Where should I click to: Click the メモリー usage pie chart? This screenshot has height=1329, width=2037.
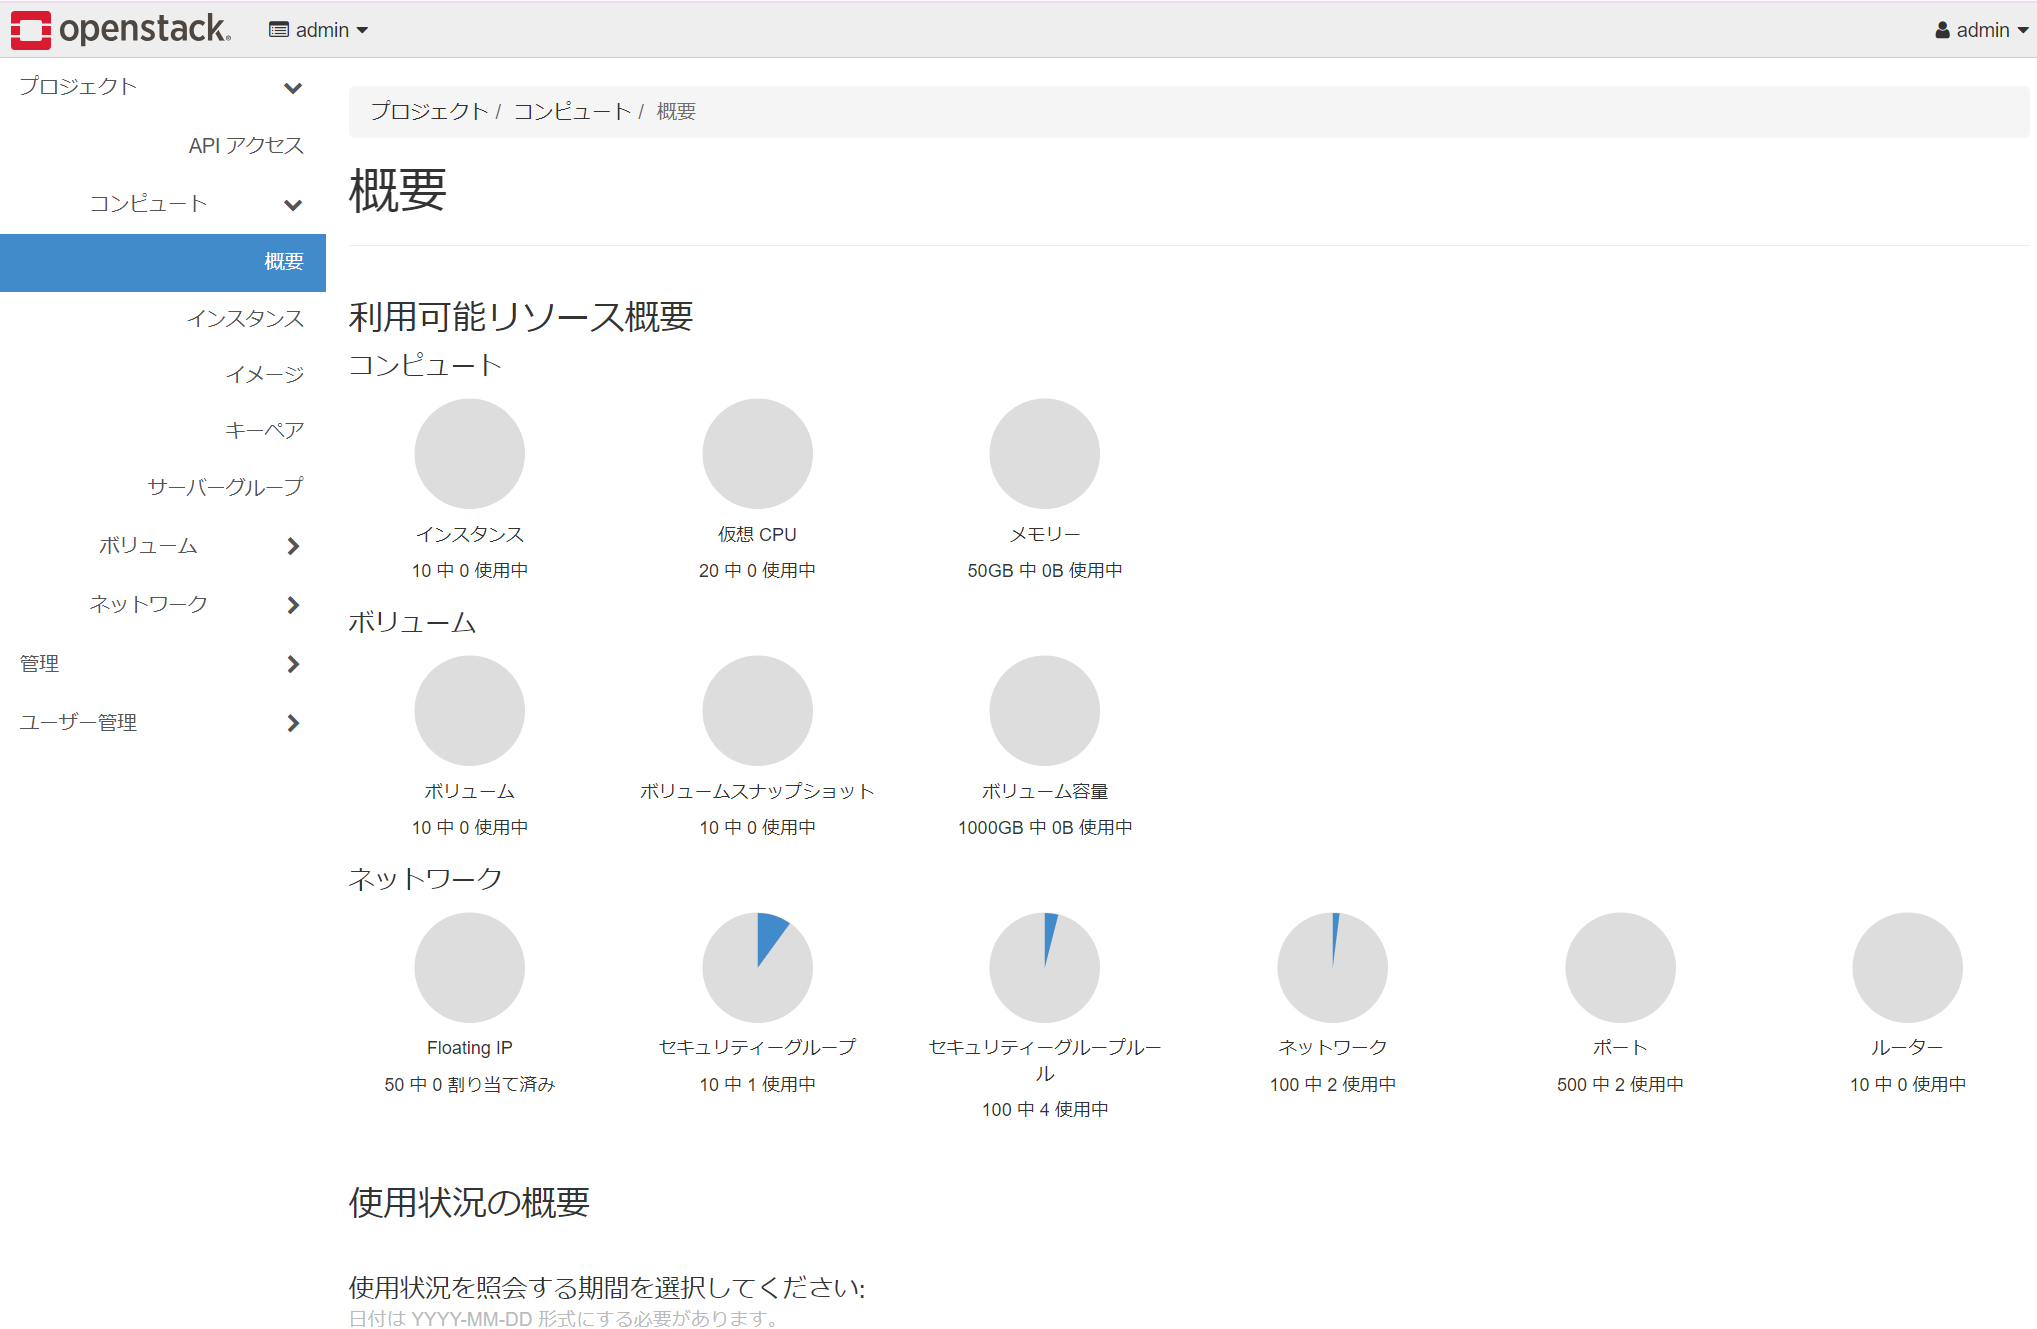(1044, 452)
